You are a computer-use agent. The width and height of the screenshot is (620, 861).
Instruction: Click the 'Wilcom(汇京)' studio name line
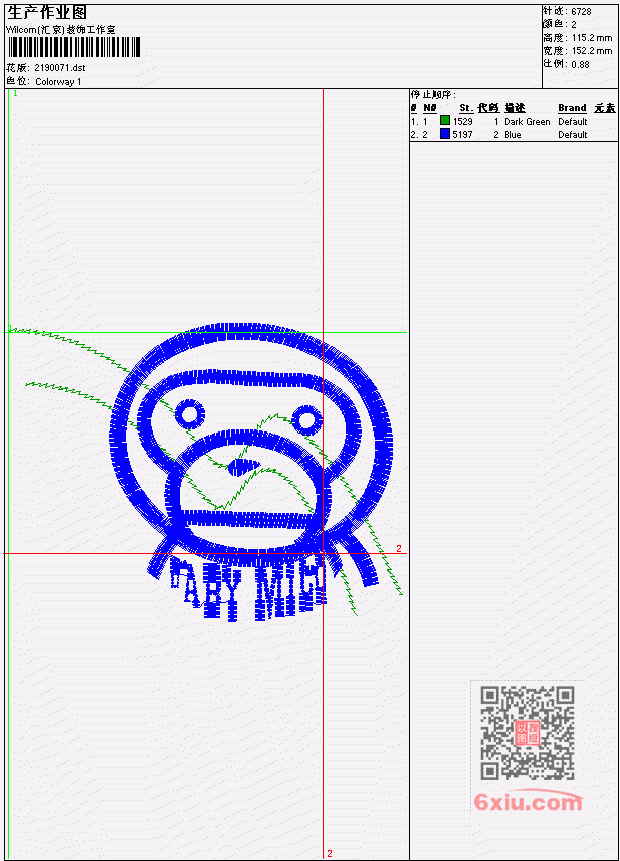[61, 30]
